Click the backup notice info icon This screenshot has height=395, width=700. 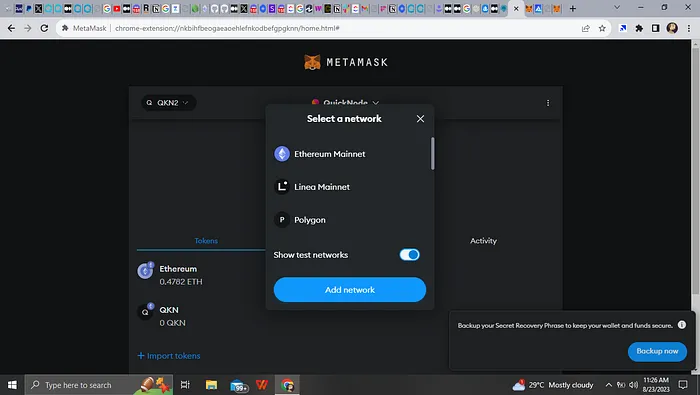coord(682,325)
